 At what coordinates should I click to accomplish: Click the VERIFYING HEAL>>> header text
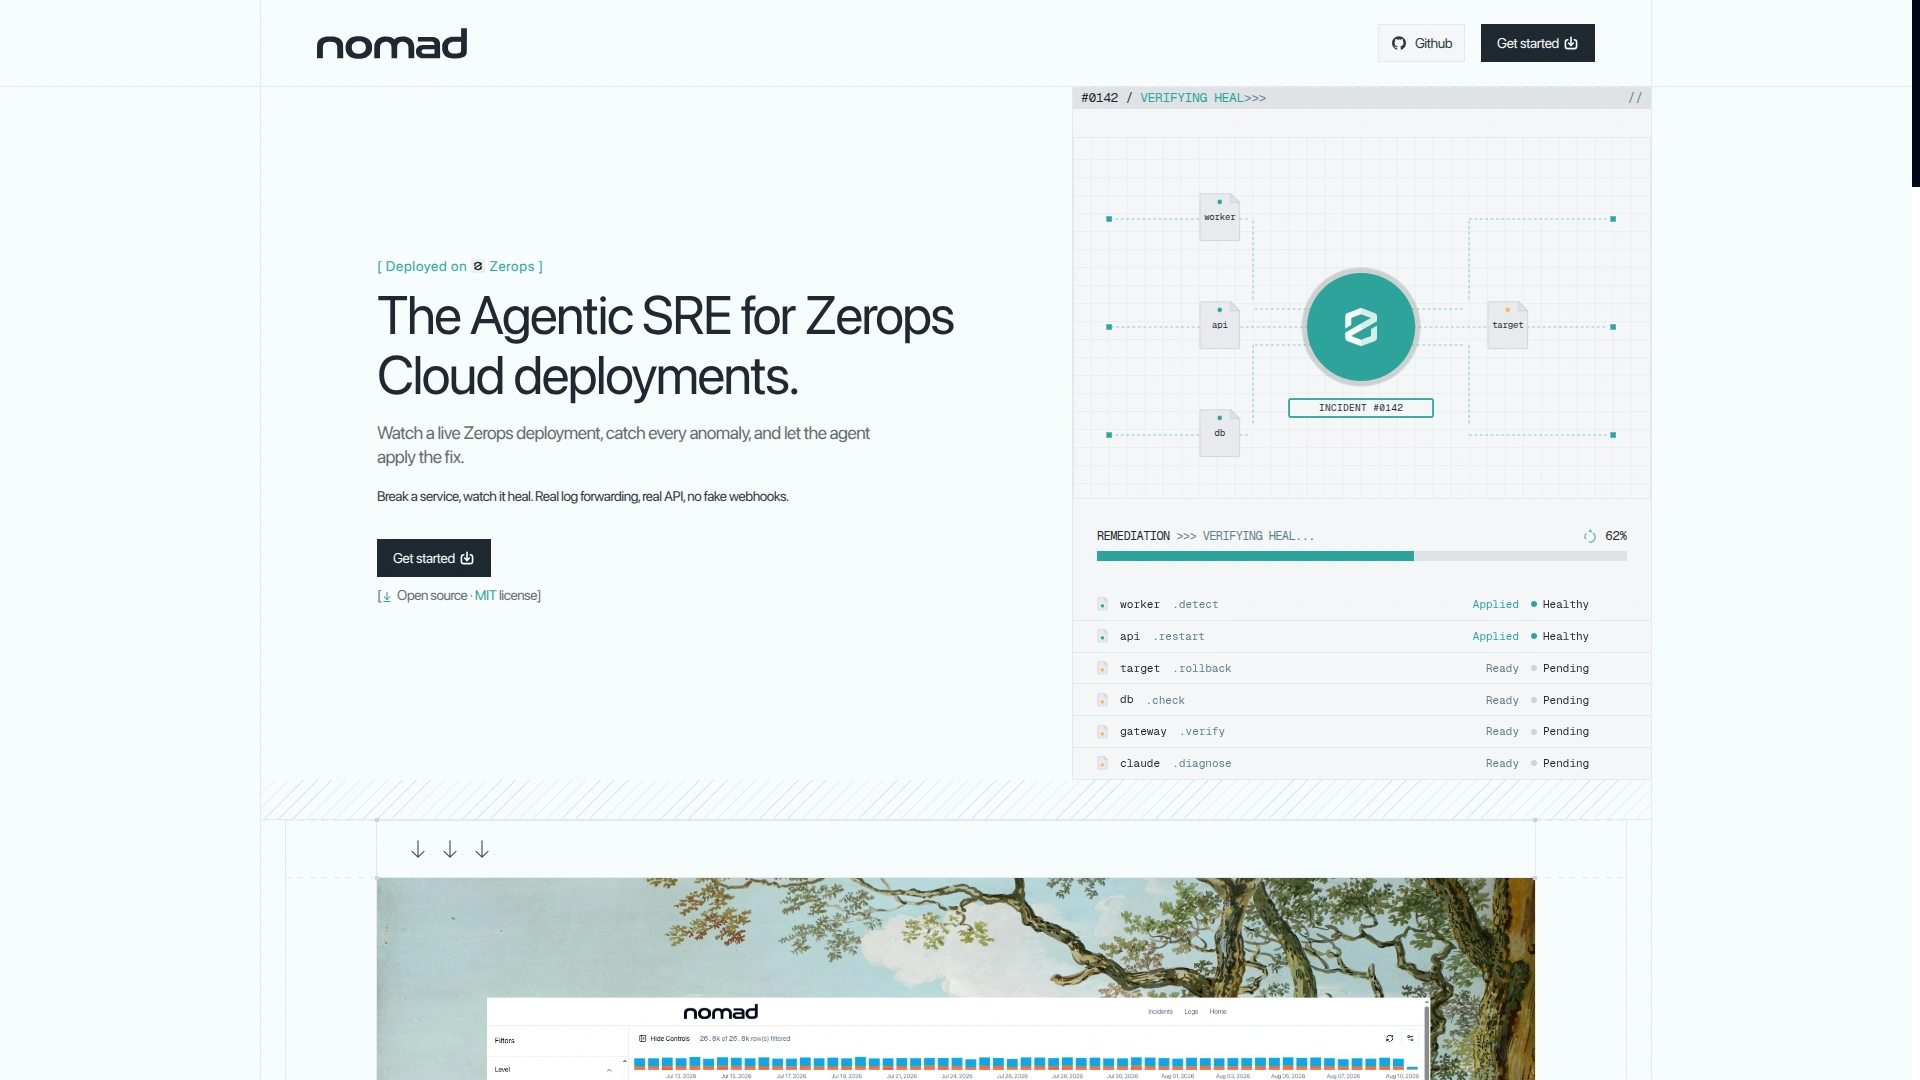(x=1203, y=98)
